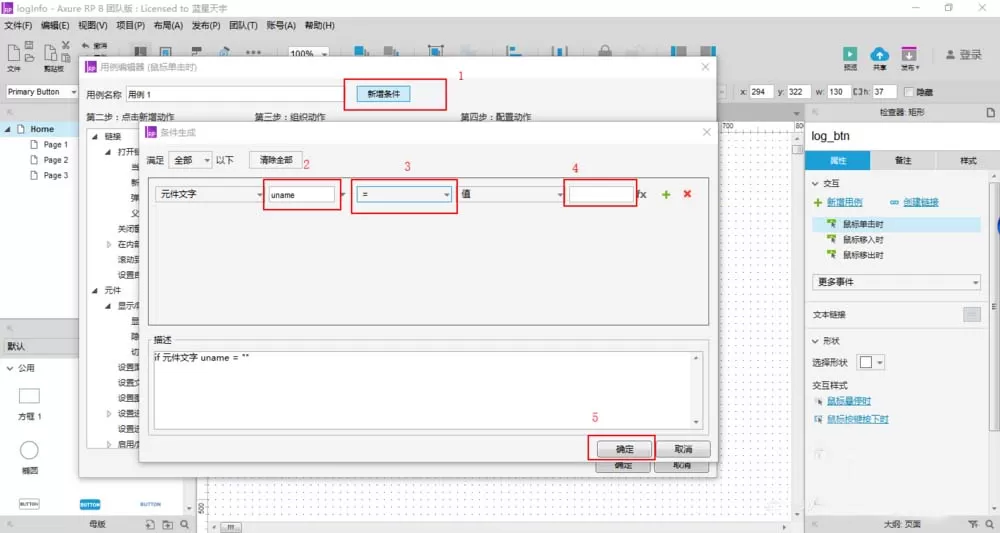Click the search icon in 母版 panel
This screenshot has width=1000, height=533.
184,524
